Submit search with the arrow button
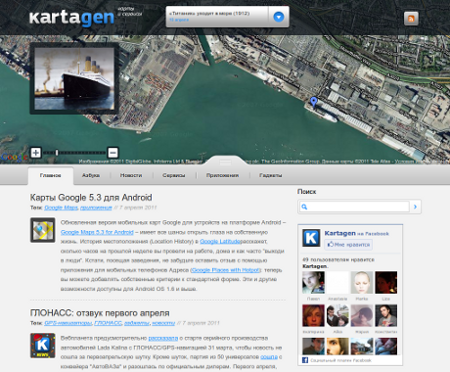 [415, 207]
